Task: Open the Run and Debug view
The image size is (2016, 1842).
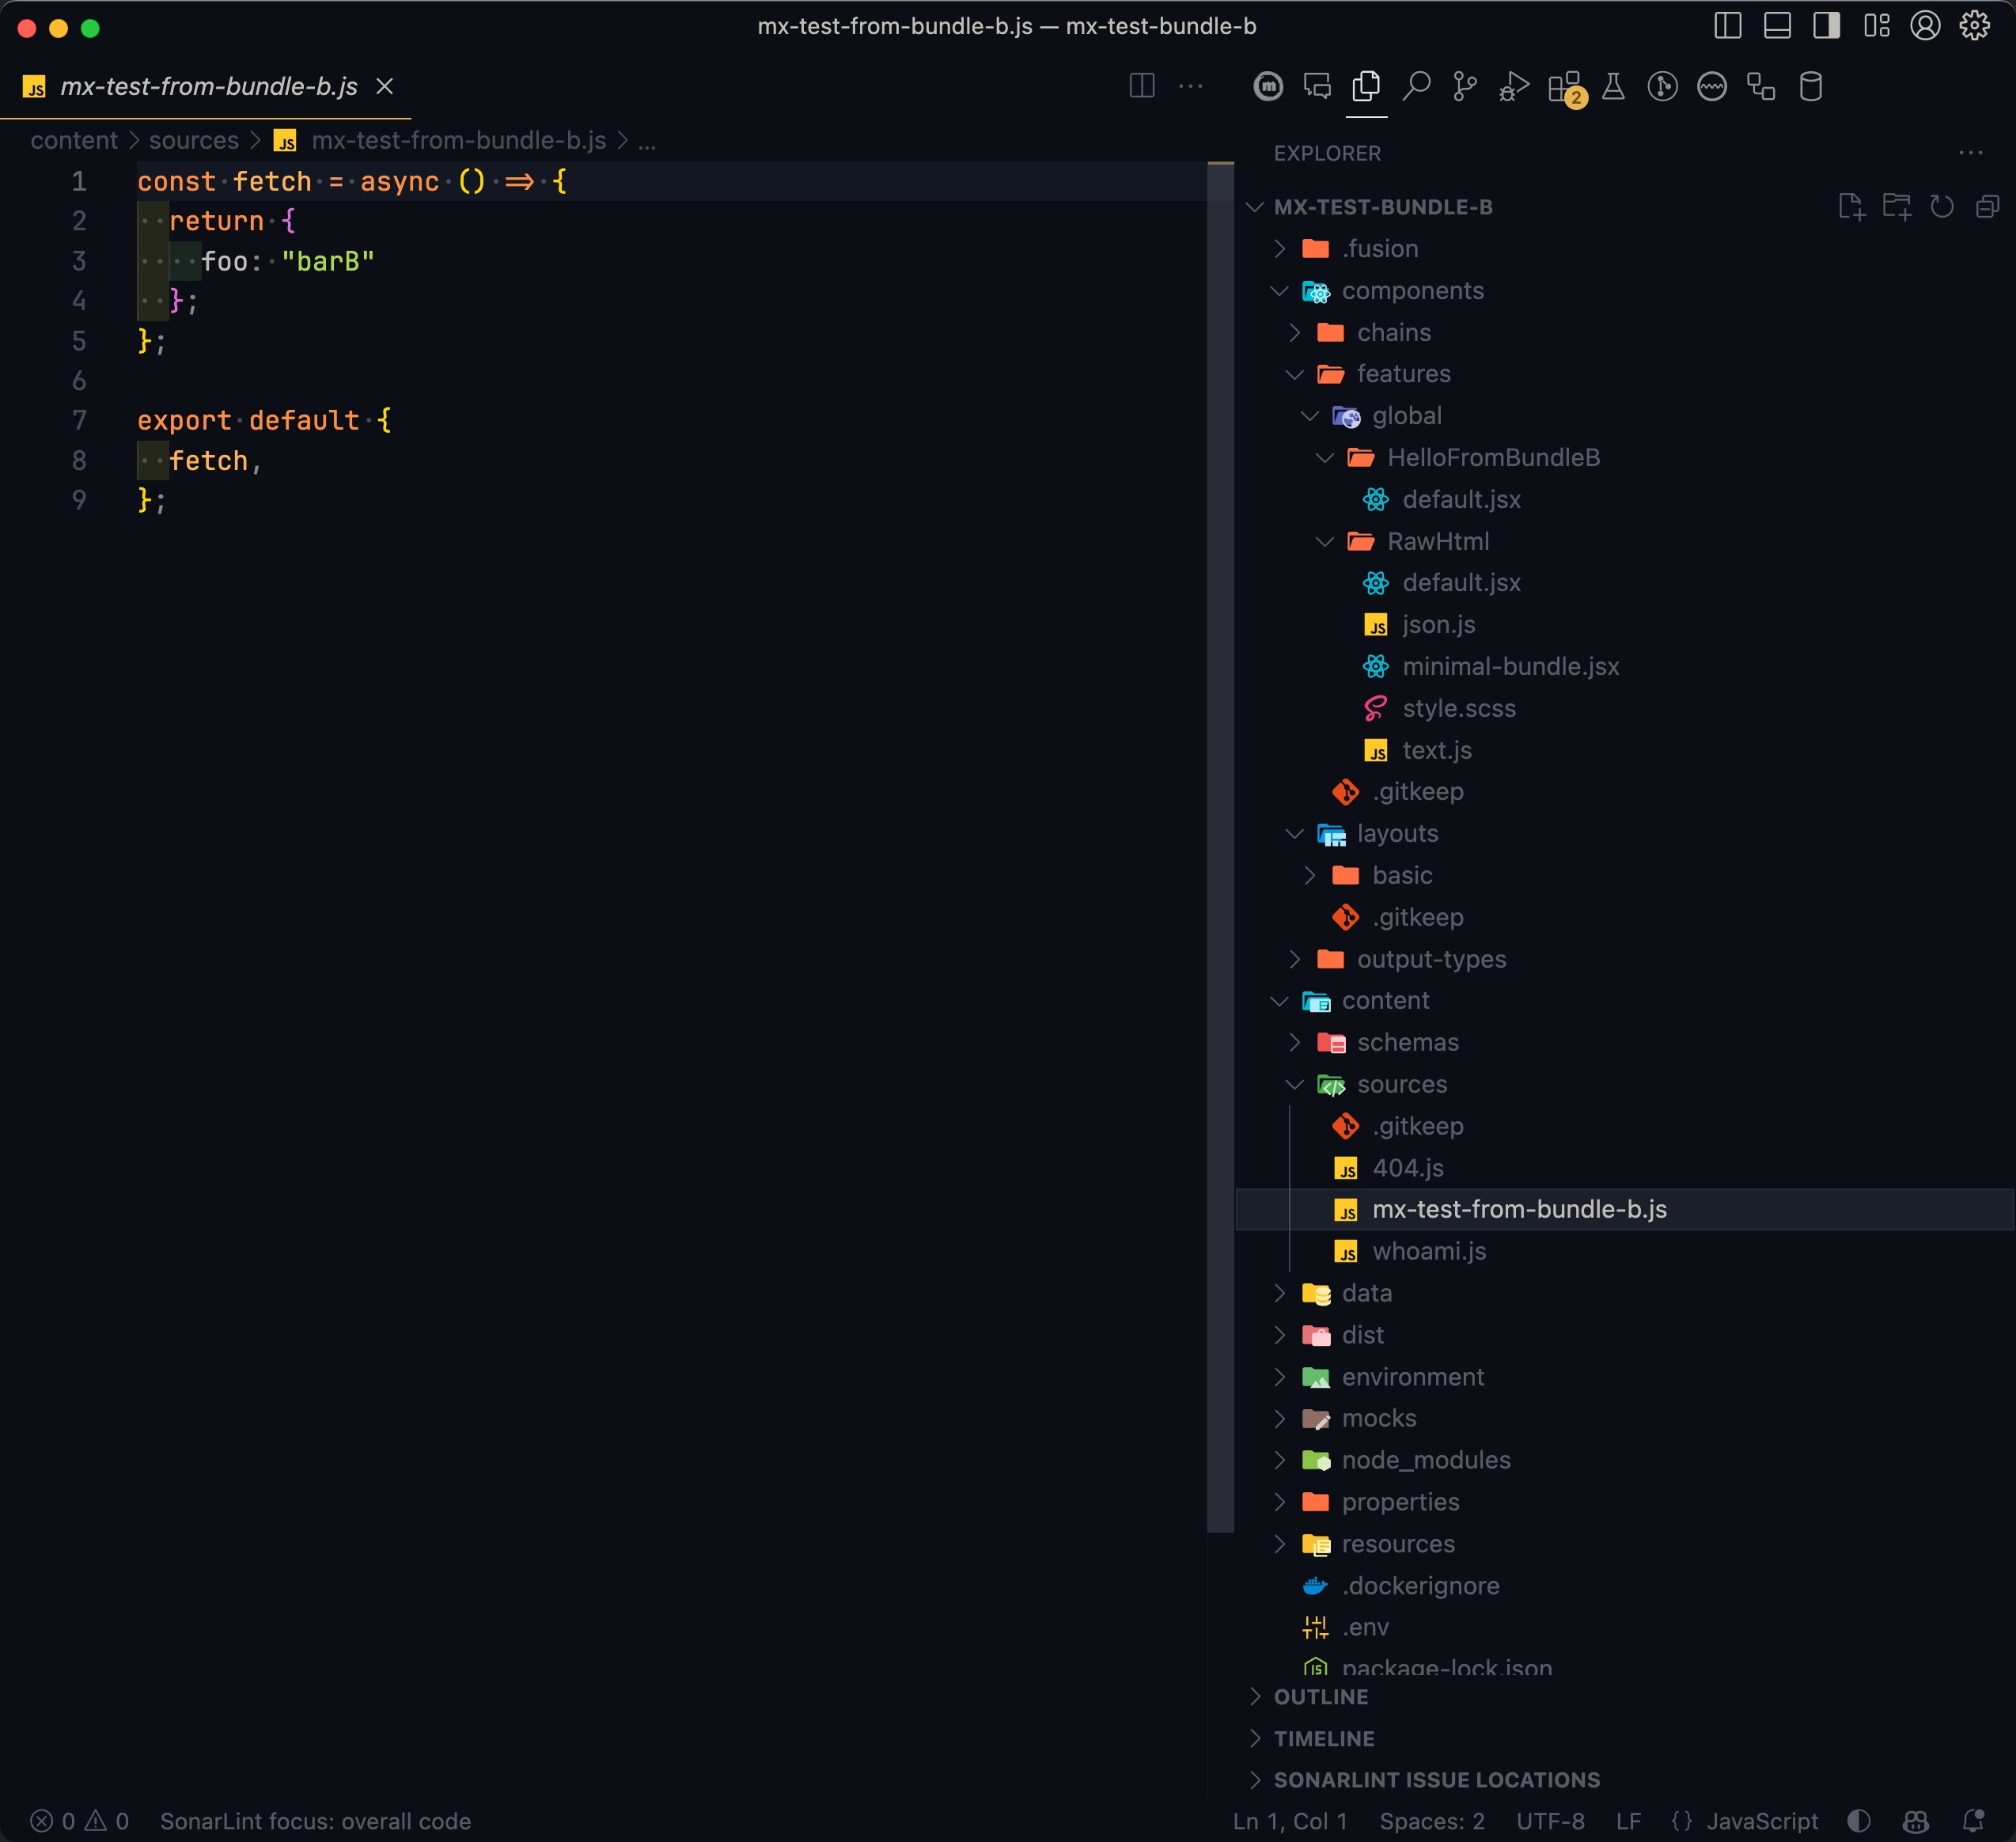Action: (1514, 87)
